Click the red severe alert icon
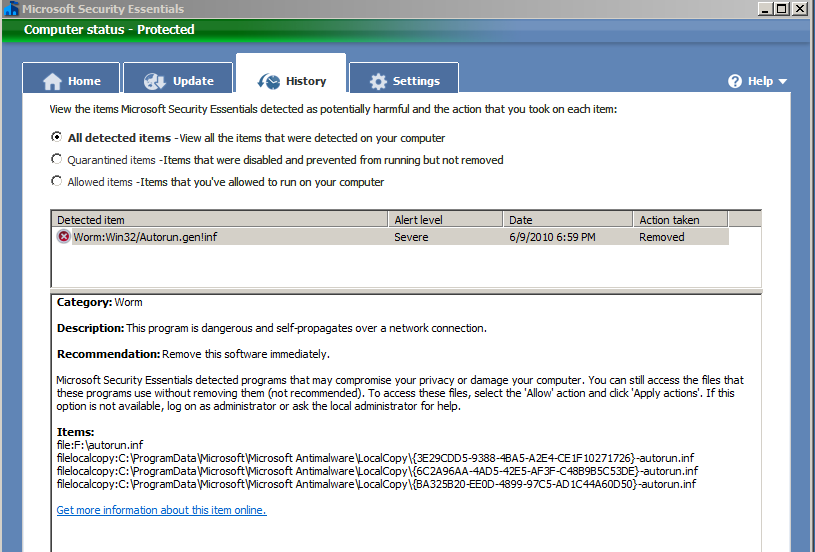The image size is (815, 552). point(63,236)
